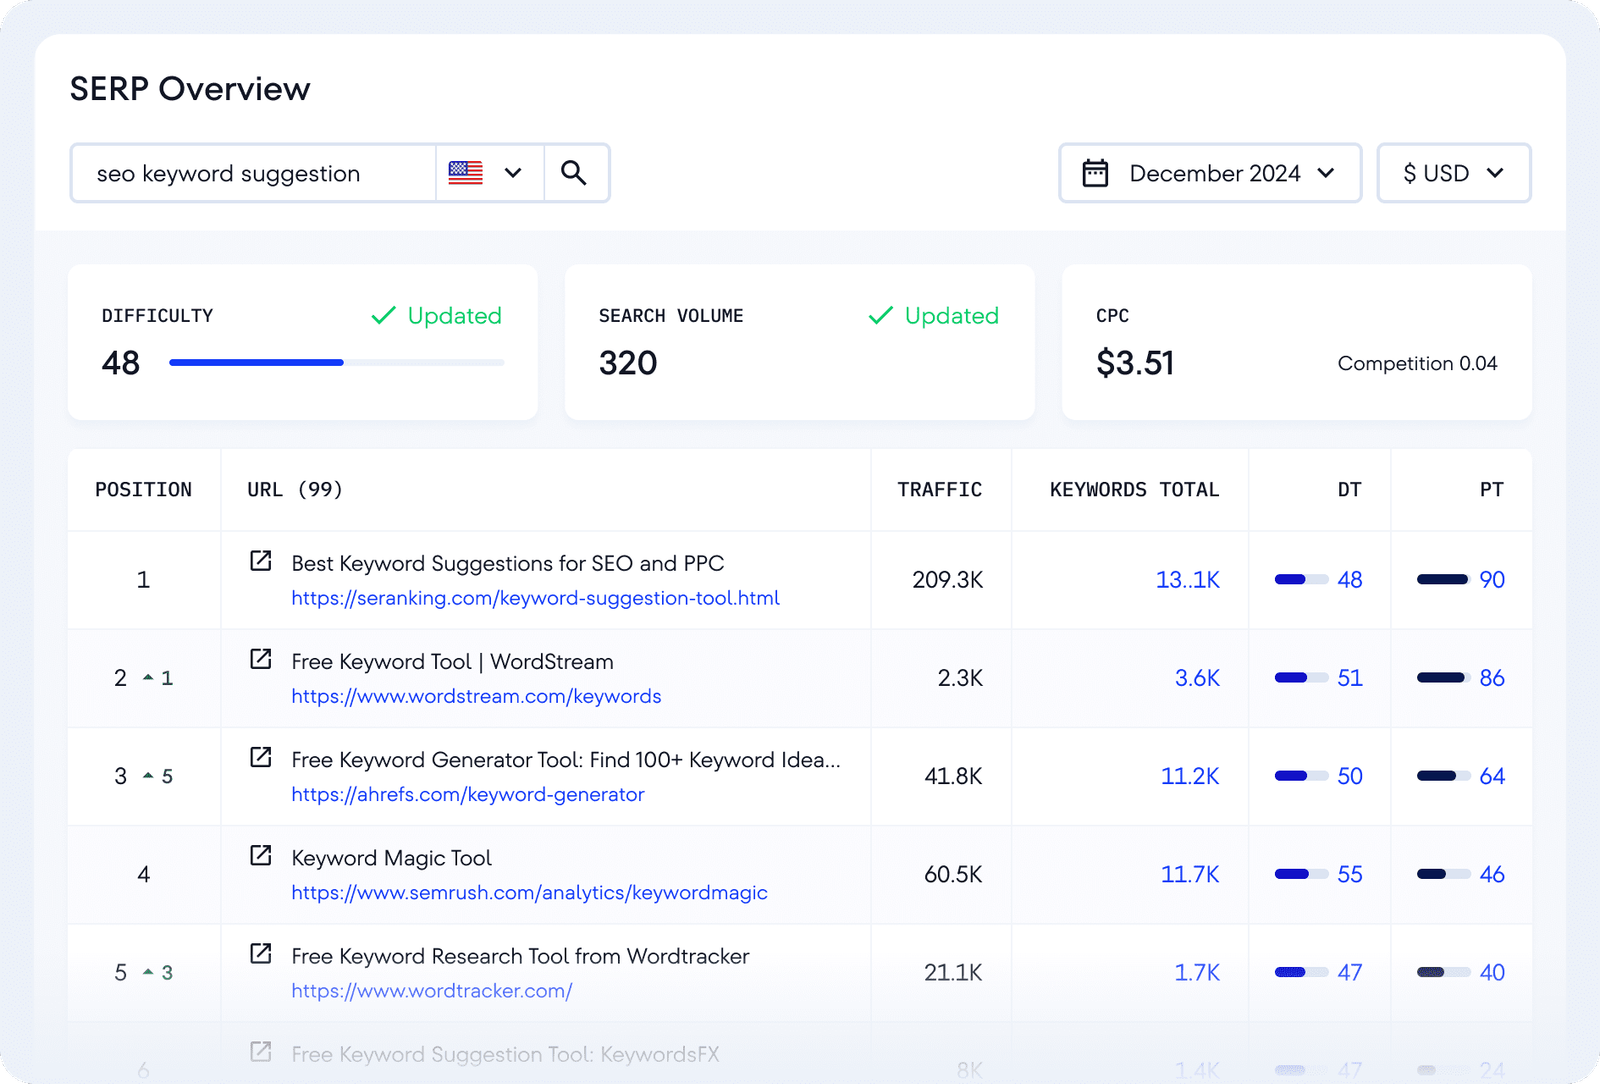Open the ahrefs.com keyword-generator URL
Viewport: 1600px width, 1084px height.
[x=468, y=794]
